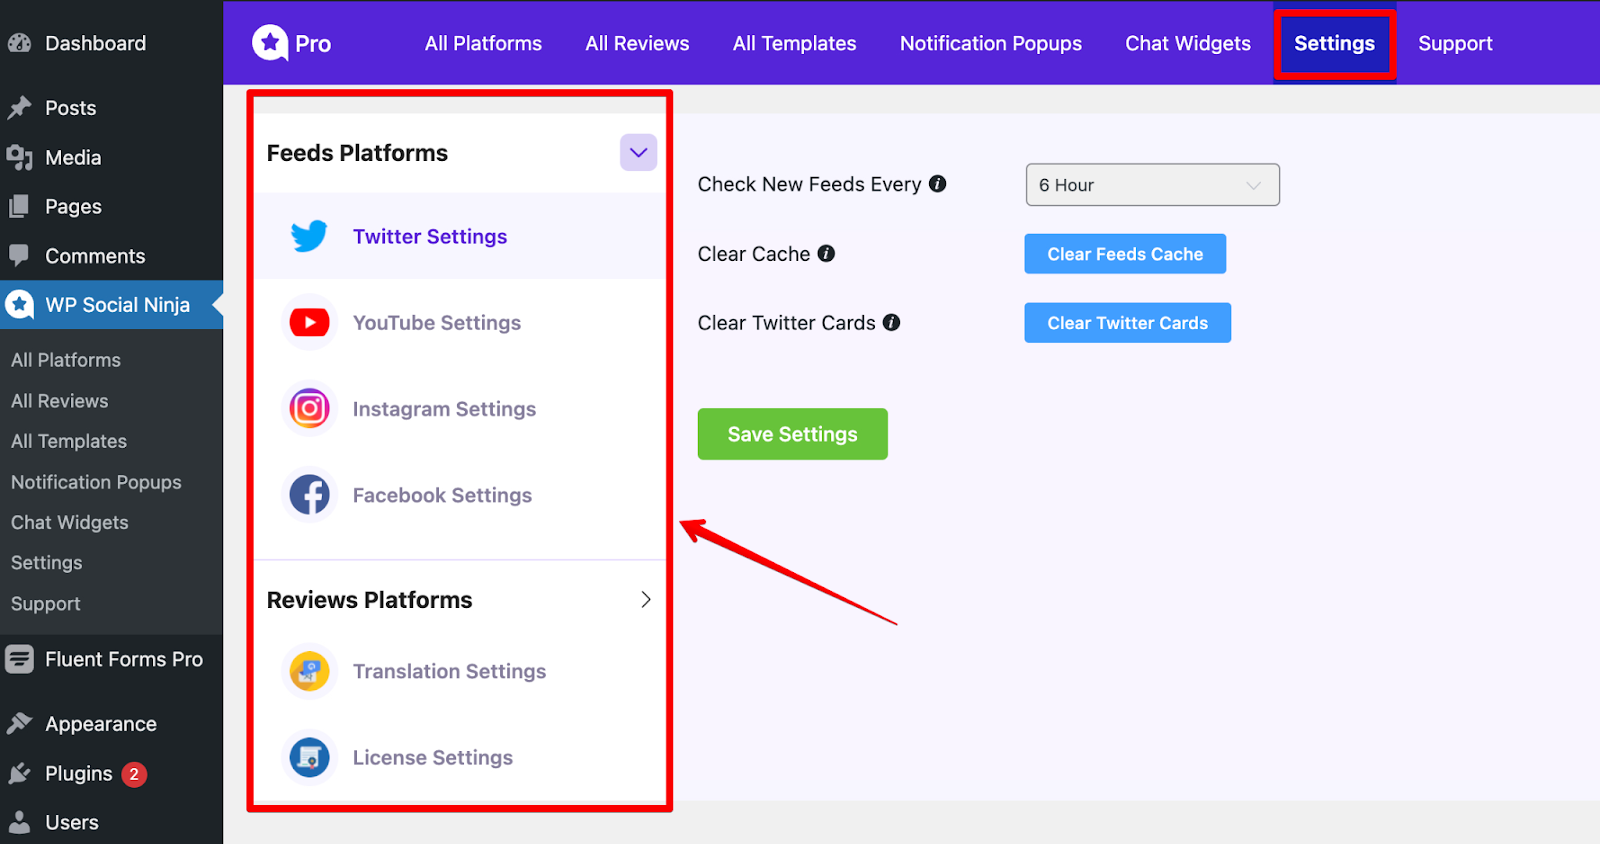The width and height of the screenshot is (1600, 844).
Task: Select WP Social Ninja menu item
Action: tap(111, 304)
